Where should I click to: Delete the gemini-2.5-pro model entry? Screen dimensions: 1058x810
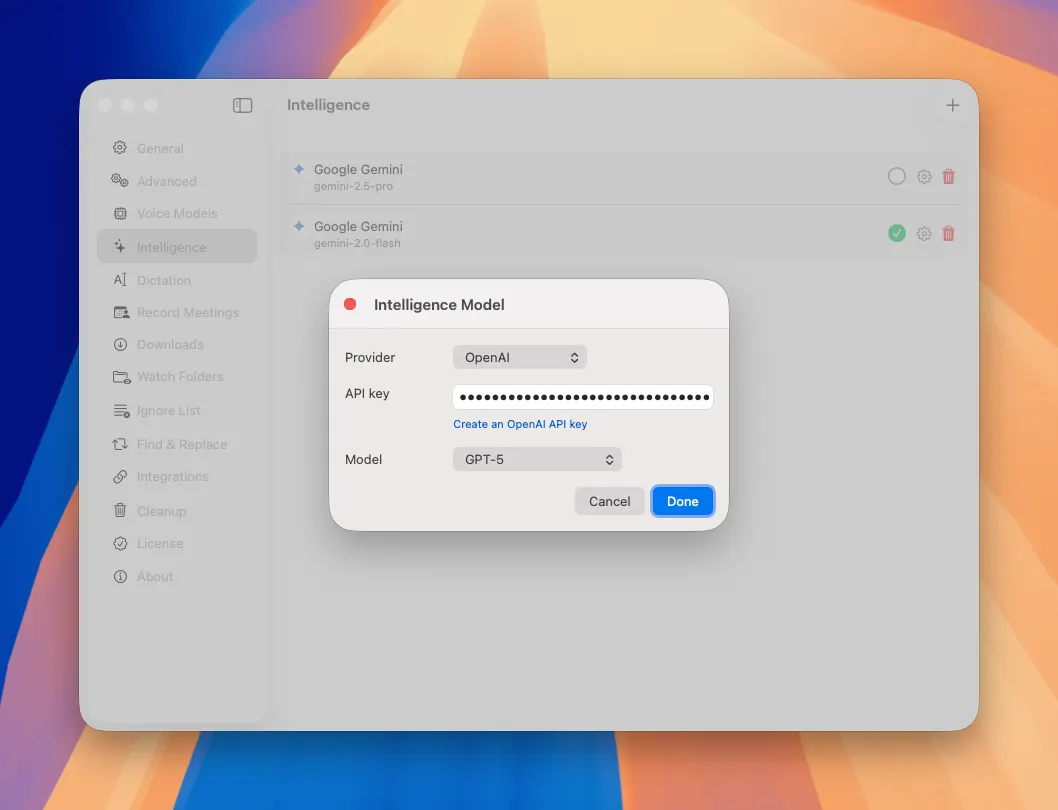pos(949,177)
